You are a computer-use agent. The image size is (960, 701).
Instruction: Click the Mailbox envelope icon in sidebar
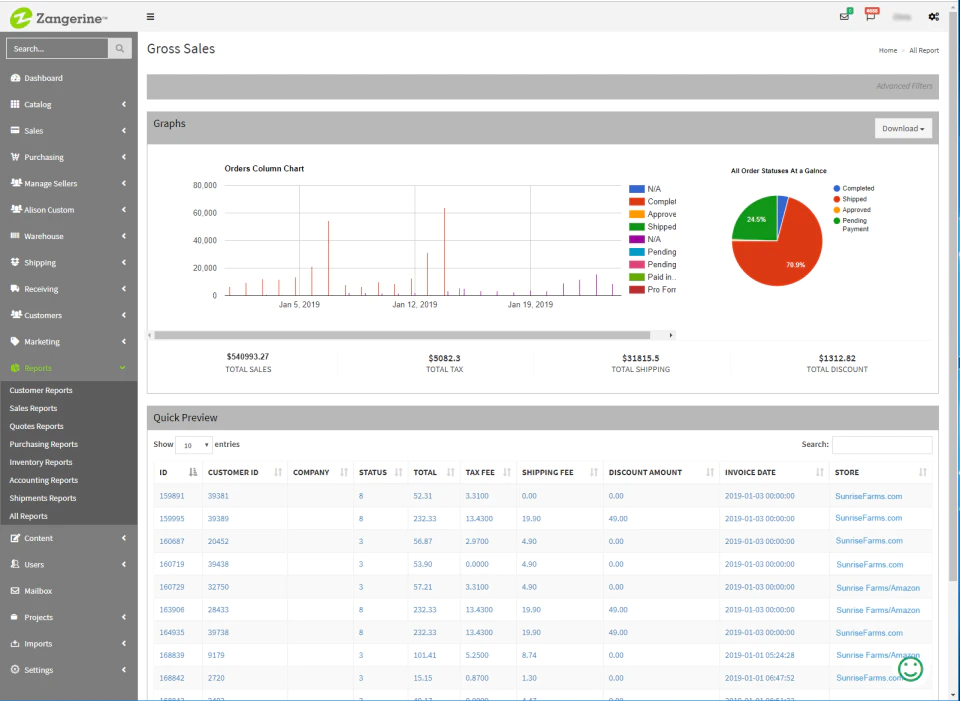[15, 591]
